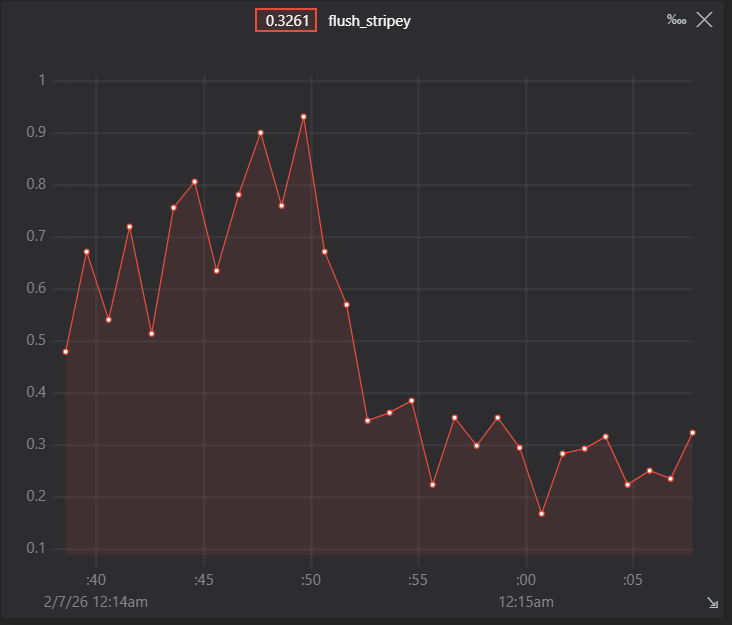Select the 12:15am time label
Viewport: 732px width, 625px height.
tap(526, 602)
